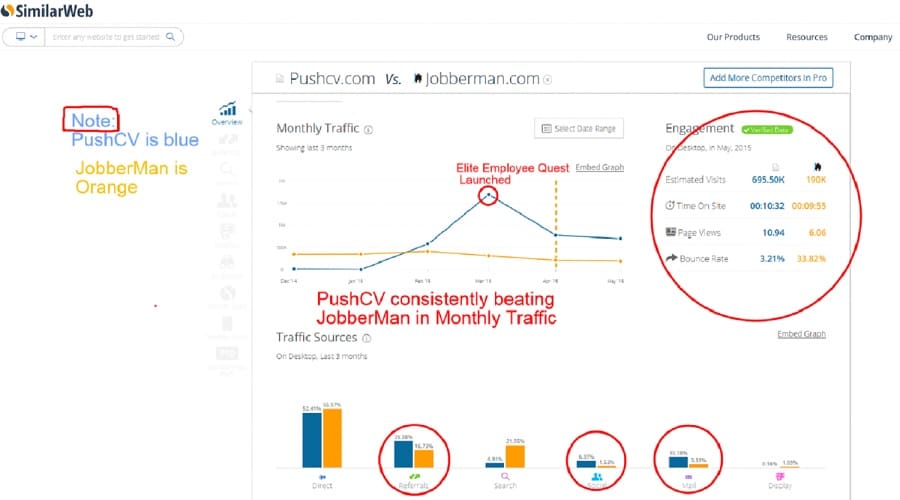900x500 pixels.
Task: Click the Mail traffic source icon
Action: [x=688, y=477]
